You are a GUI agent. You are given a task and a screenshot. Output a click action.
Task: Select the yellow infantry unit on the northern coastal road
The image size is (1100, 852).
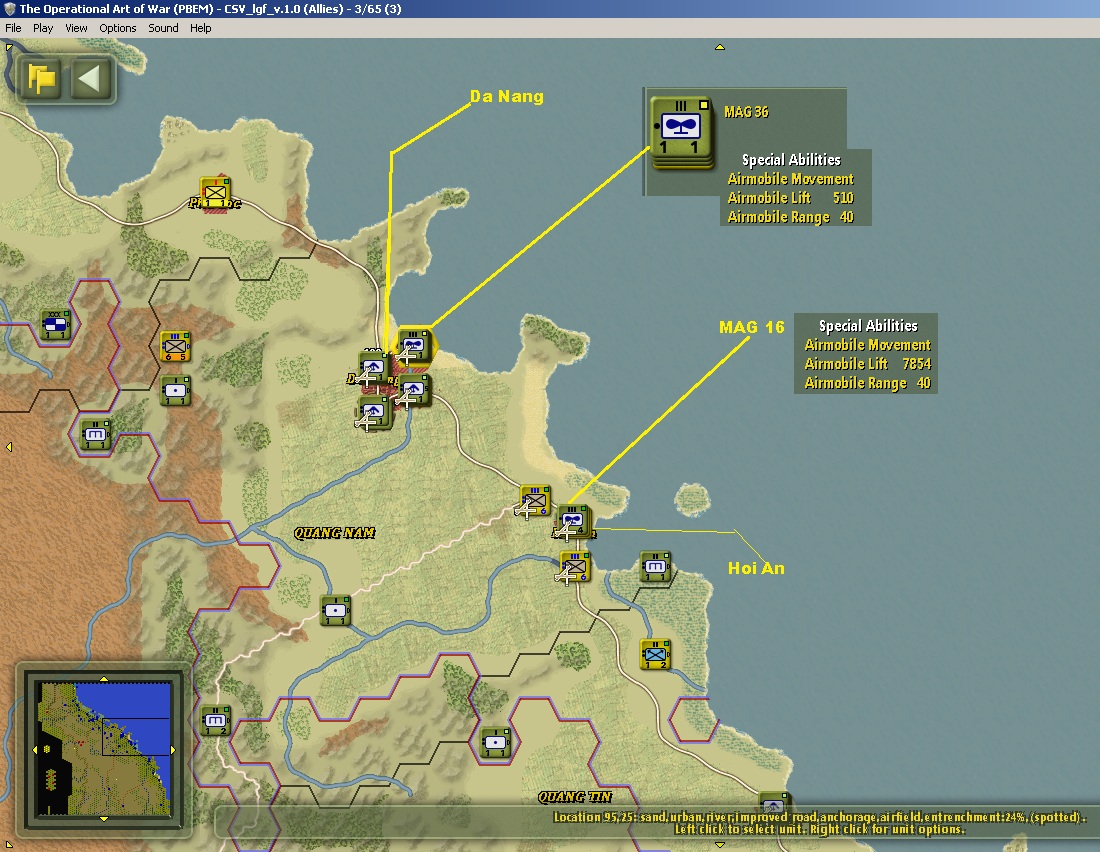click(215, 192)
